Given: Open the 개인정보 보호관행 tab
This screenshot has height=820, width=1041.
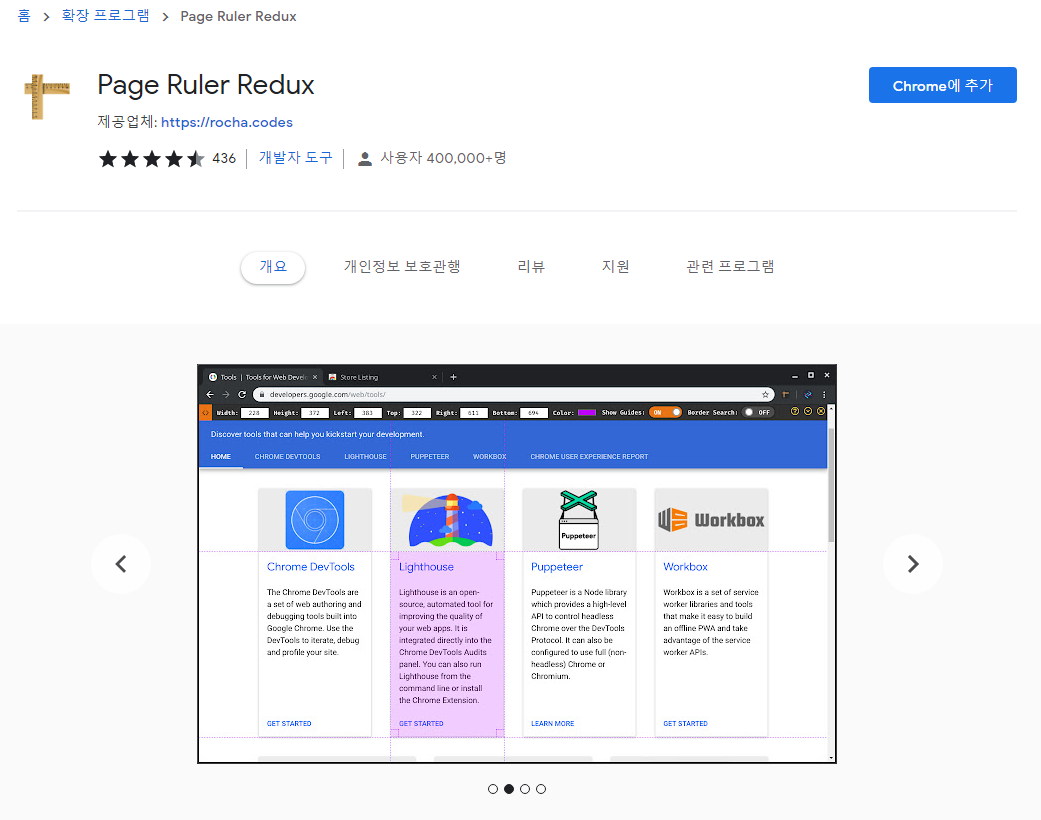Looking at the screenshot, I should pos(402,267).
